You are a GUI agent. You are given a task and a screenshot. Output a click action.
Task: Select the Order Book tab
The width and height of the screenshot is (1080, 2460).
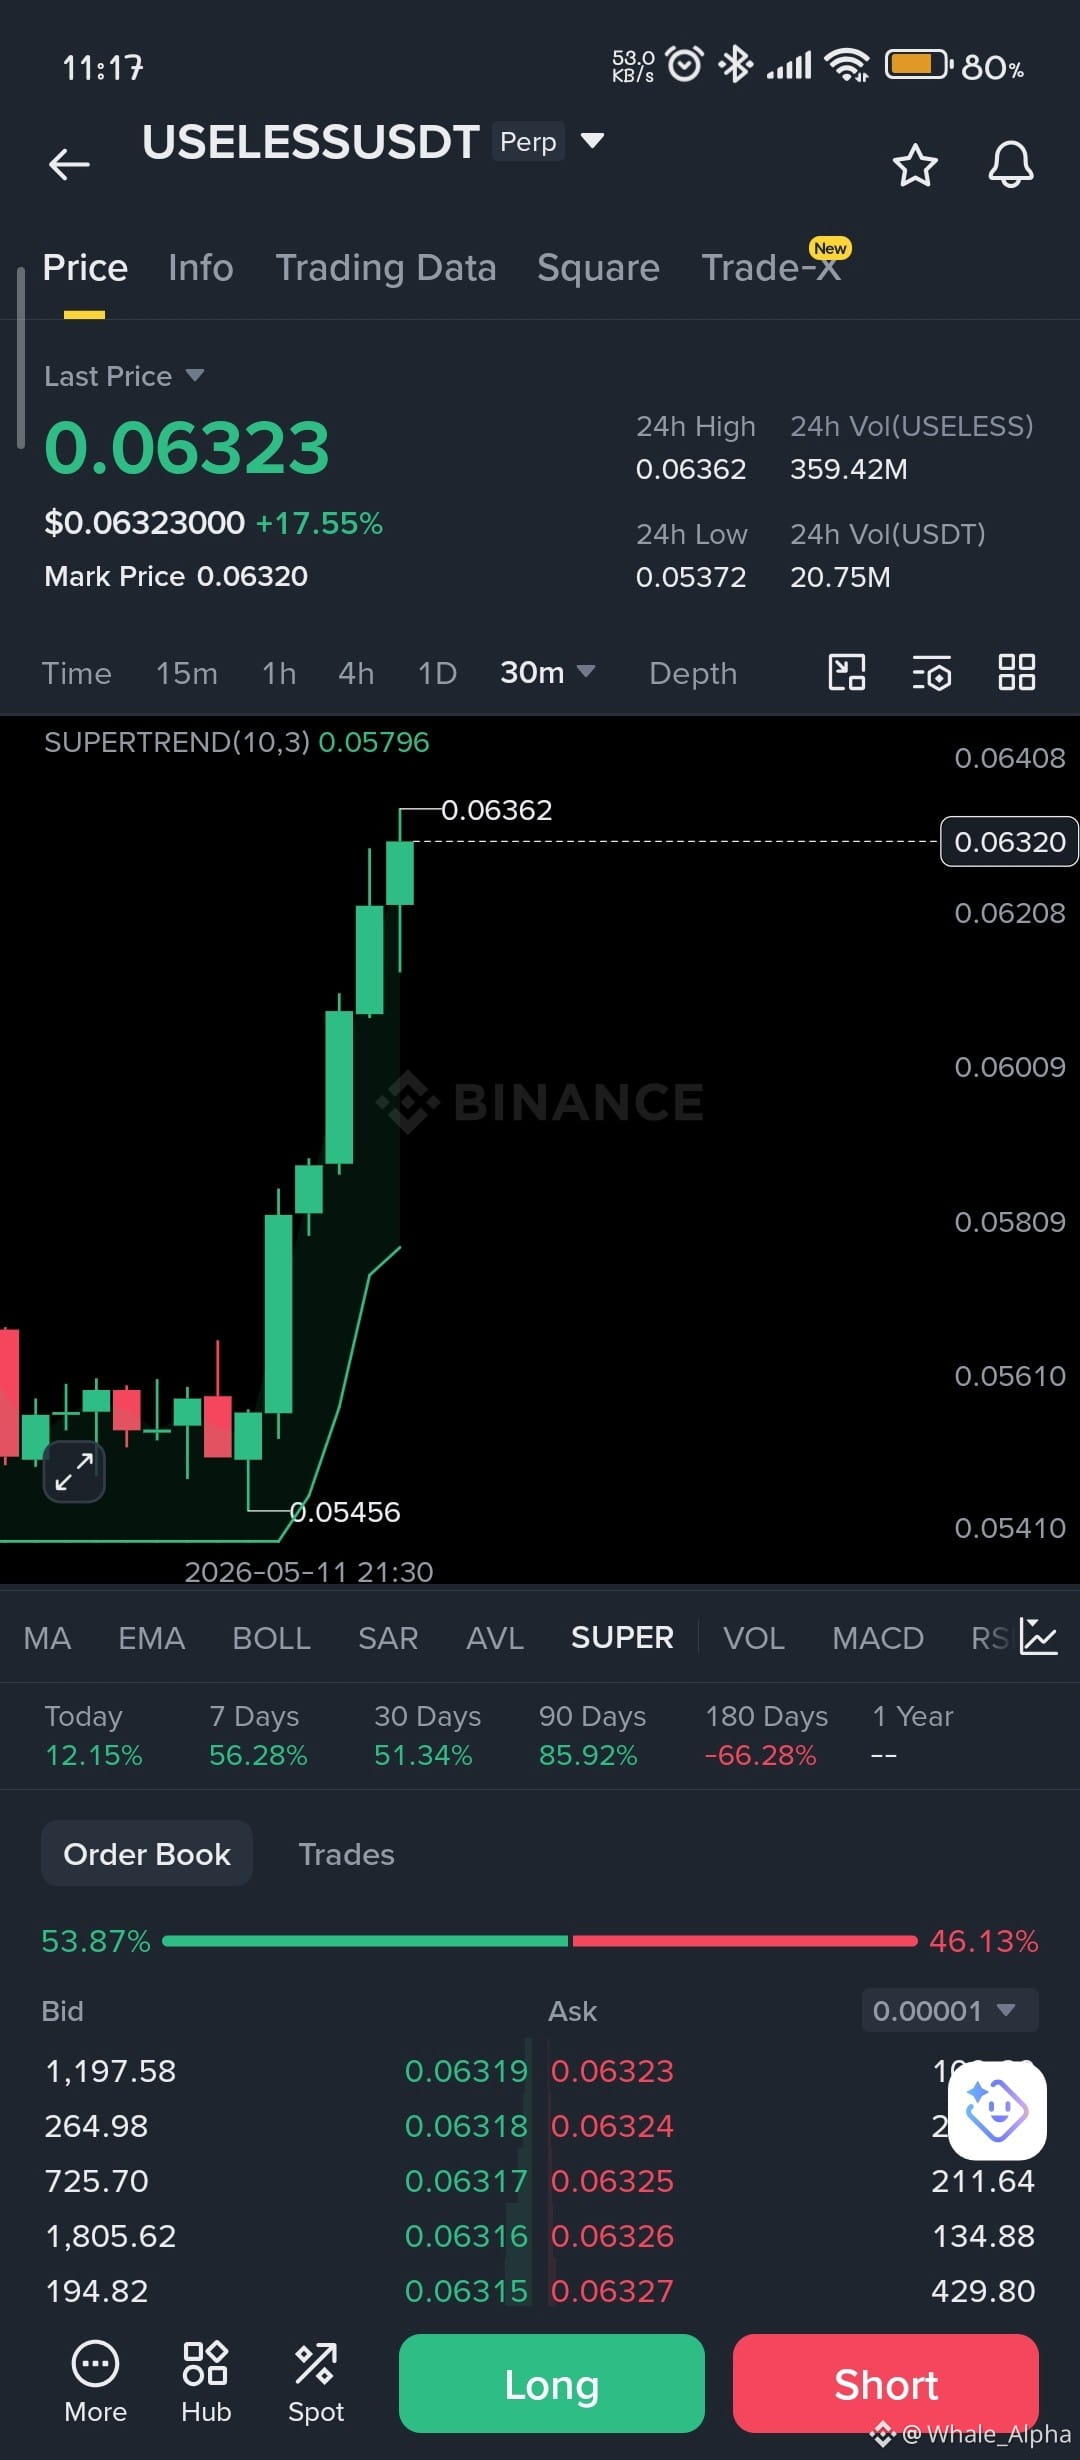click(x=147, y=1854)
